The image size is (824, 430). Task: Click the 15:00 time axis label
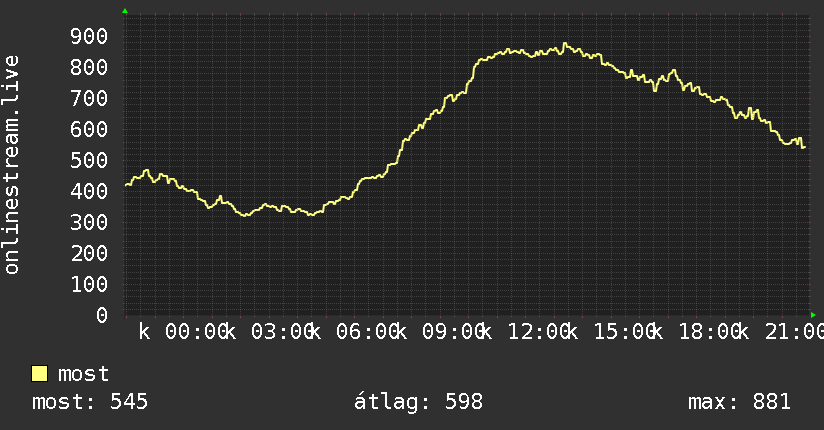625,332
